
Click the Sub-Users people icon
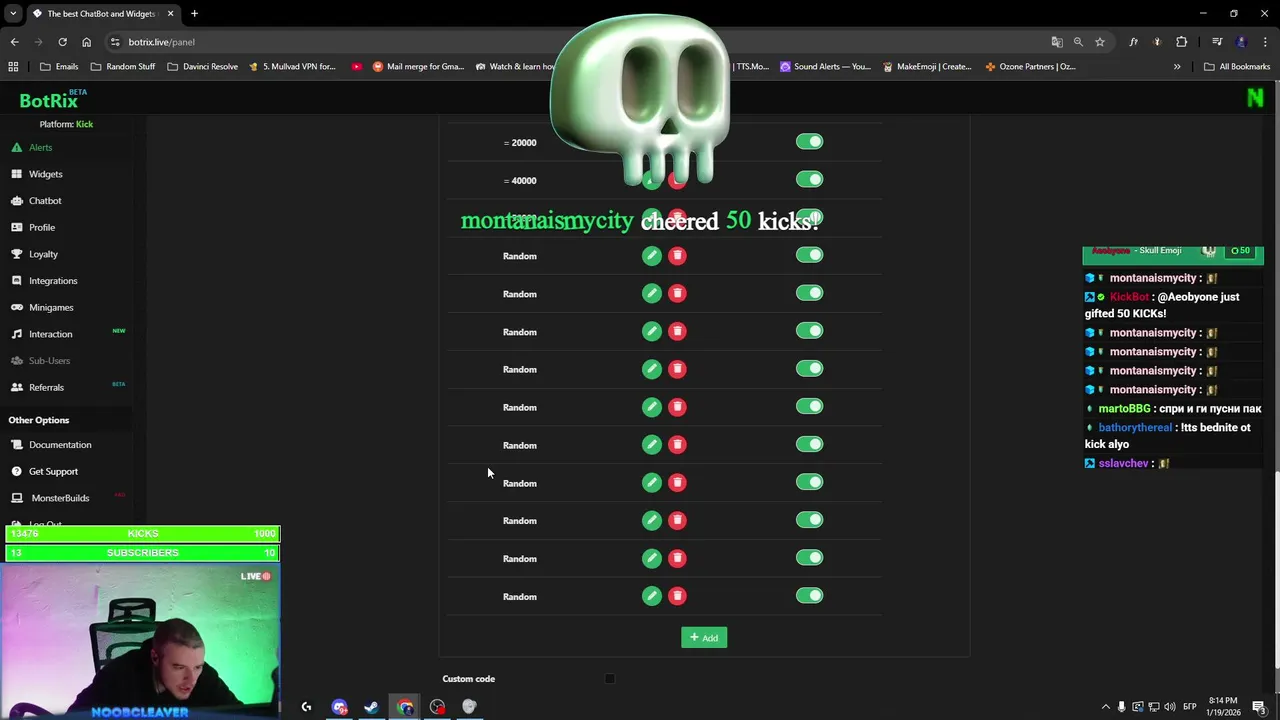pyautogui.click(x=17, y=361)
